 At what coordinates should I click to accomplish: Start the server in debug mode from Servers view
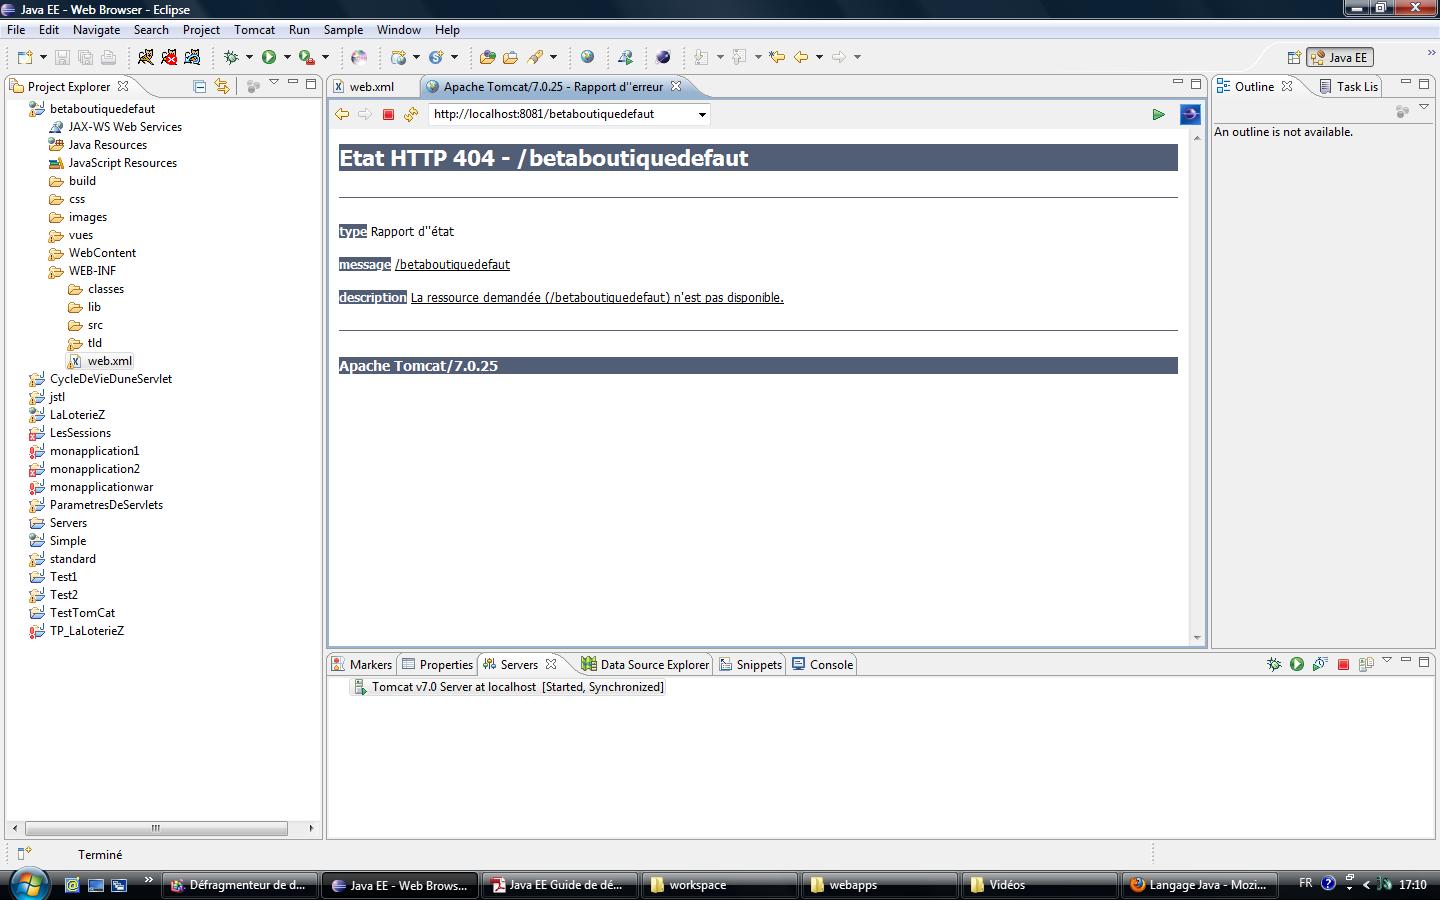point(1274,664)
